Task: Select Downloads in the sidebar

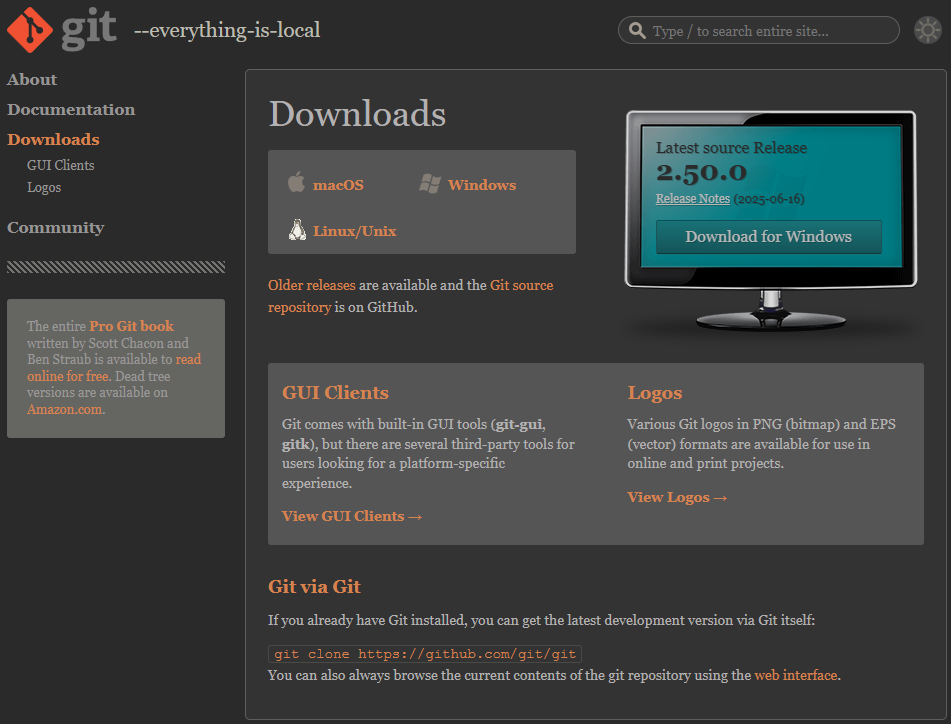Action: 53,139
